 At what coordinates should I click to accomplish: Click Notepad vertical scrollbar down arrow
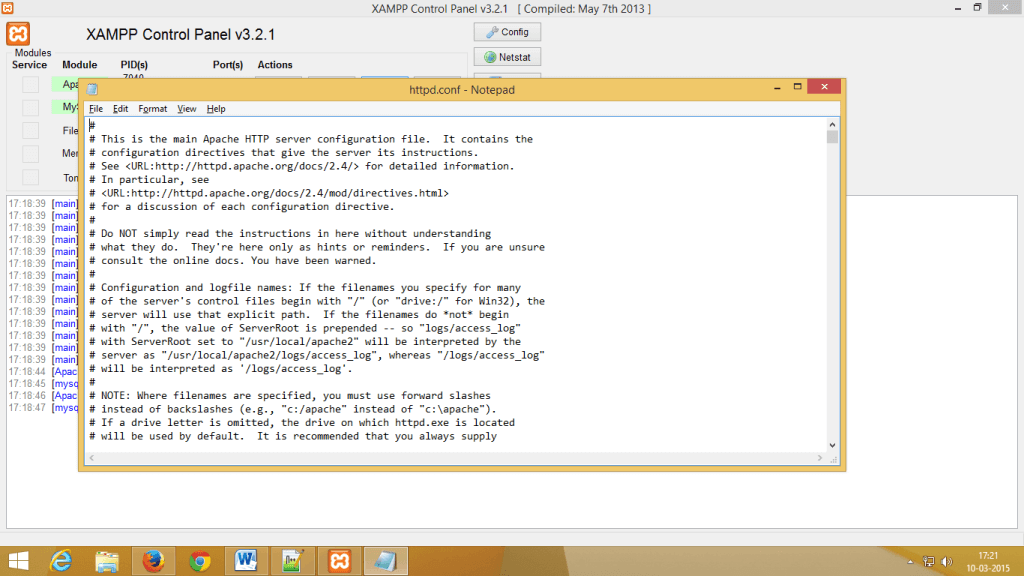[832, 445]
